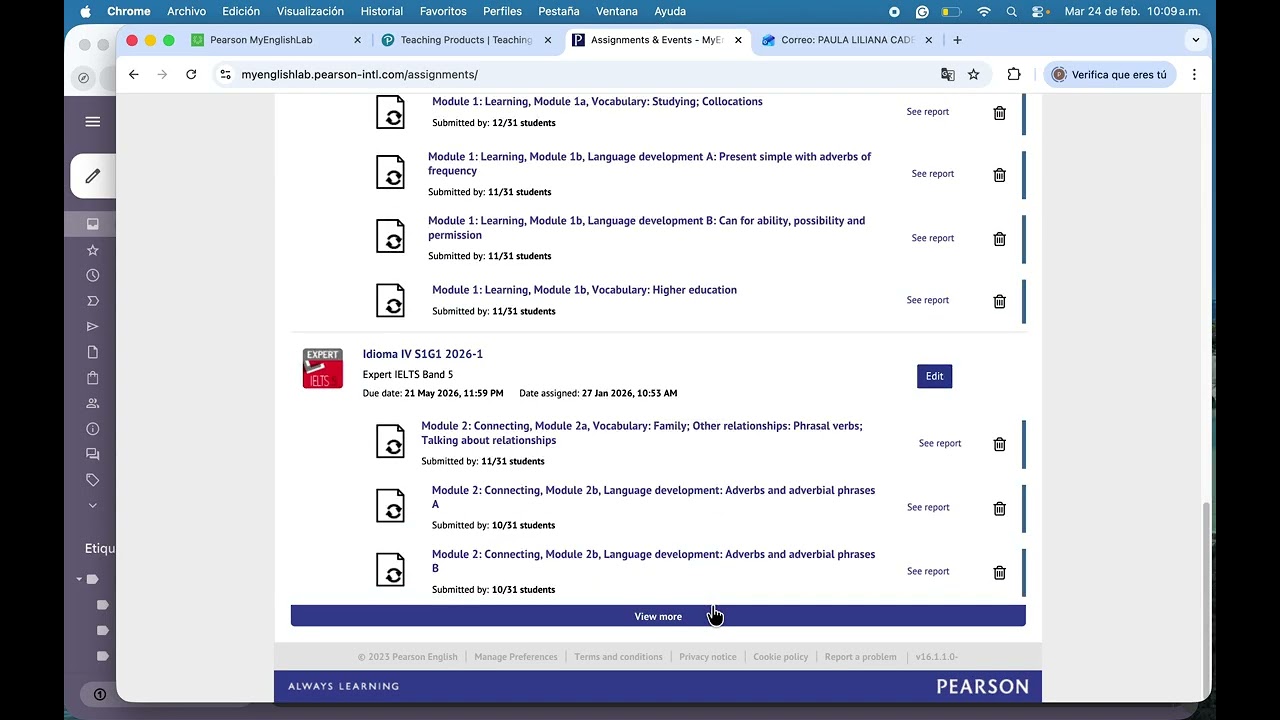Delete the Studying; Collocations assignment
The width and height of the screenshot is (1280, 720).
(999, 113)
